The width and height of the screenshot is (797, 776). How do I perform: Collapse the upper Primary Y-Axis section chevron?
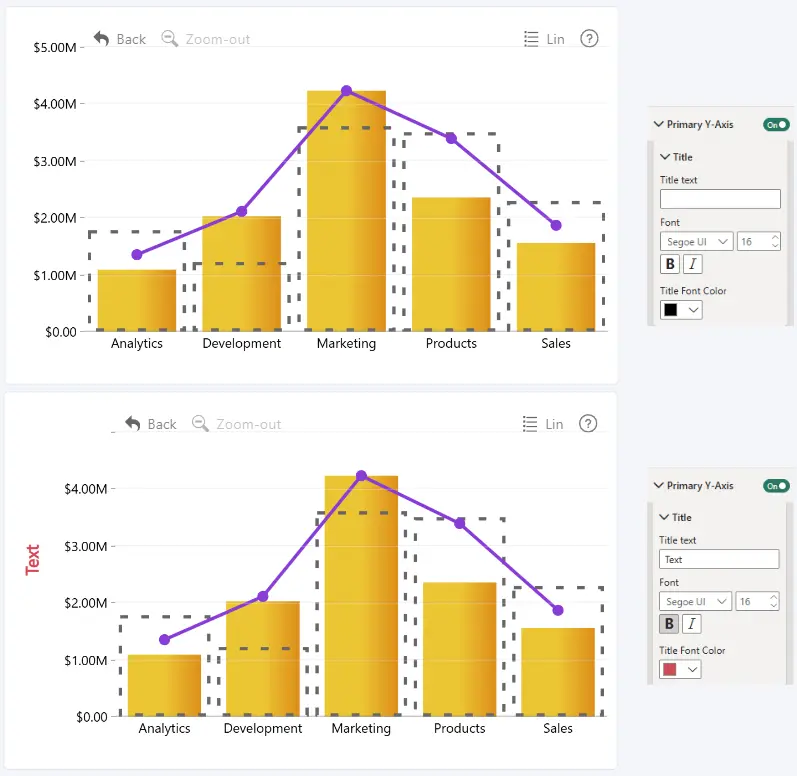click(x=659, y=124)
